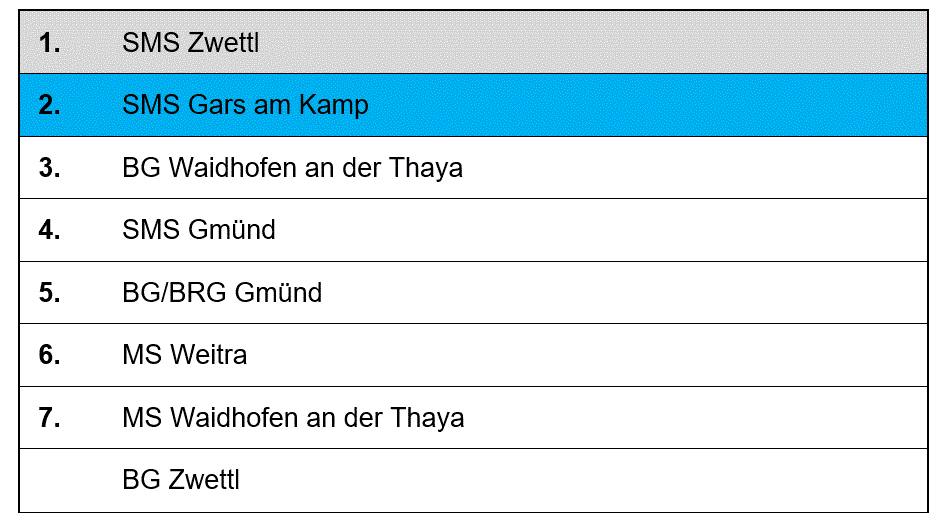946x525 pixels.
Task: Select MS Waidhofen an der Thaya
Action: [293, 418]
